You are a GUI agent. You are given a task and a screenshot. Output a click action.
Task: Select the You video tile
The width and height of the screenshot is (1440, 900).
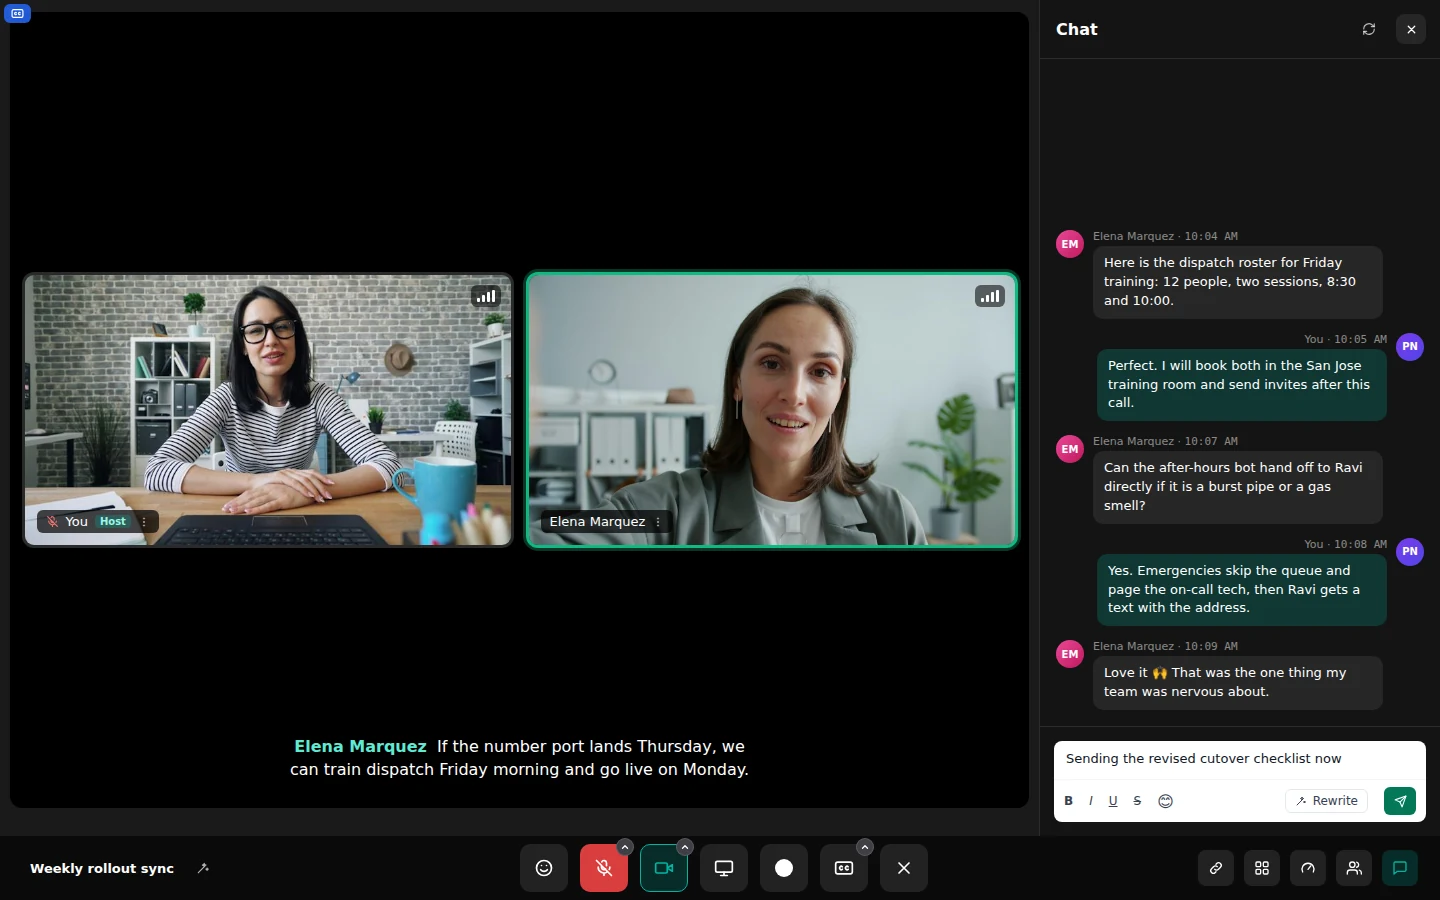pyautogui.click(x=268, y=410)
